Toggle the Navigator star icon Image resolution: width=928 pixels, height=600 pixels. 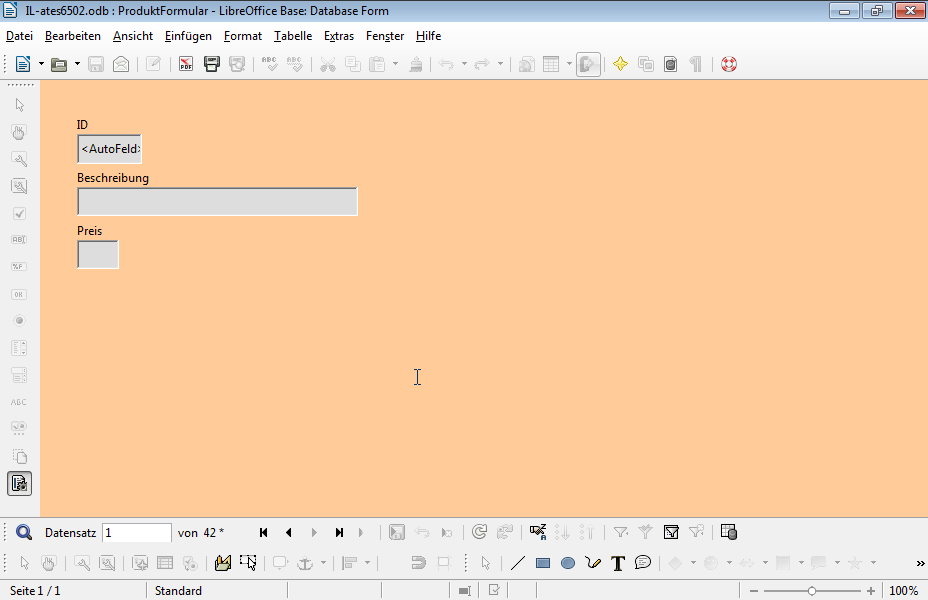point(620,64)
